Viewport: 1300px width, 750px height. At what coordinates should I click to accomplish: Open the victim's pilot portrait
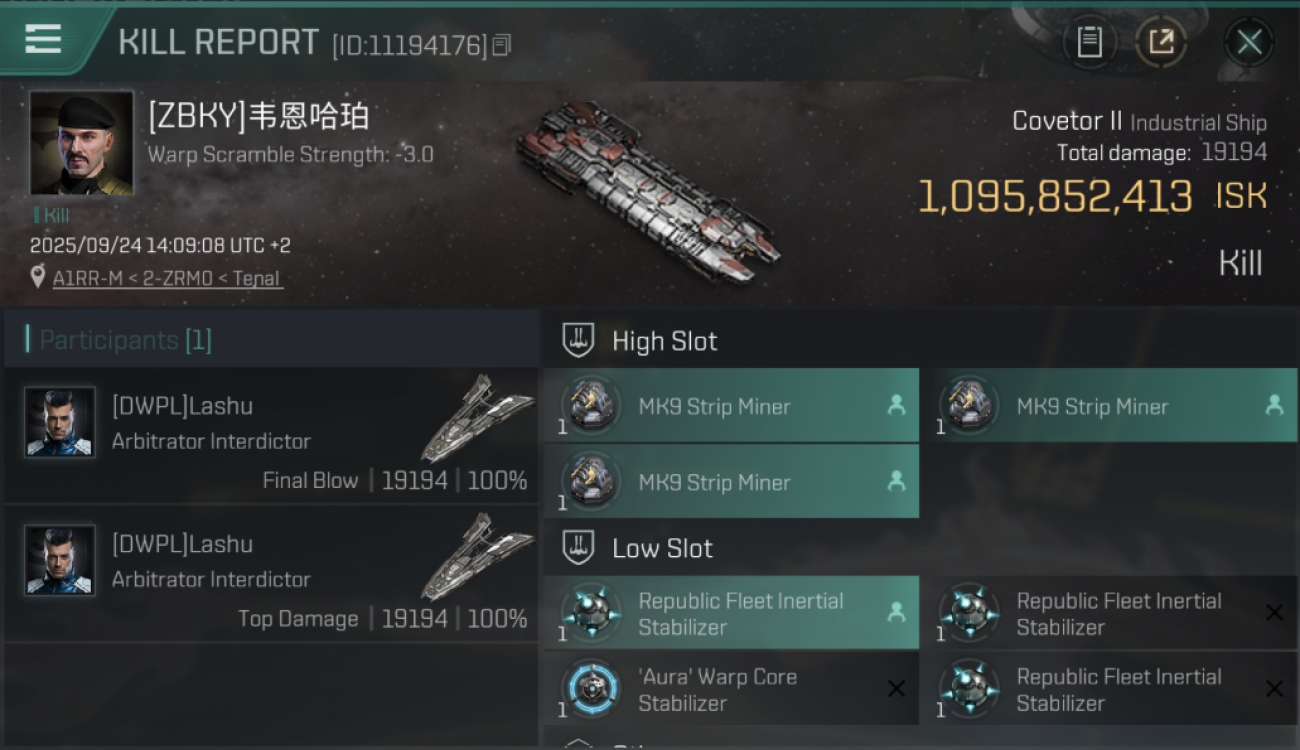[x=81, y=143]
